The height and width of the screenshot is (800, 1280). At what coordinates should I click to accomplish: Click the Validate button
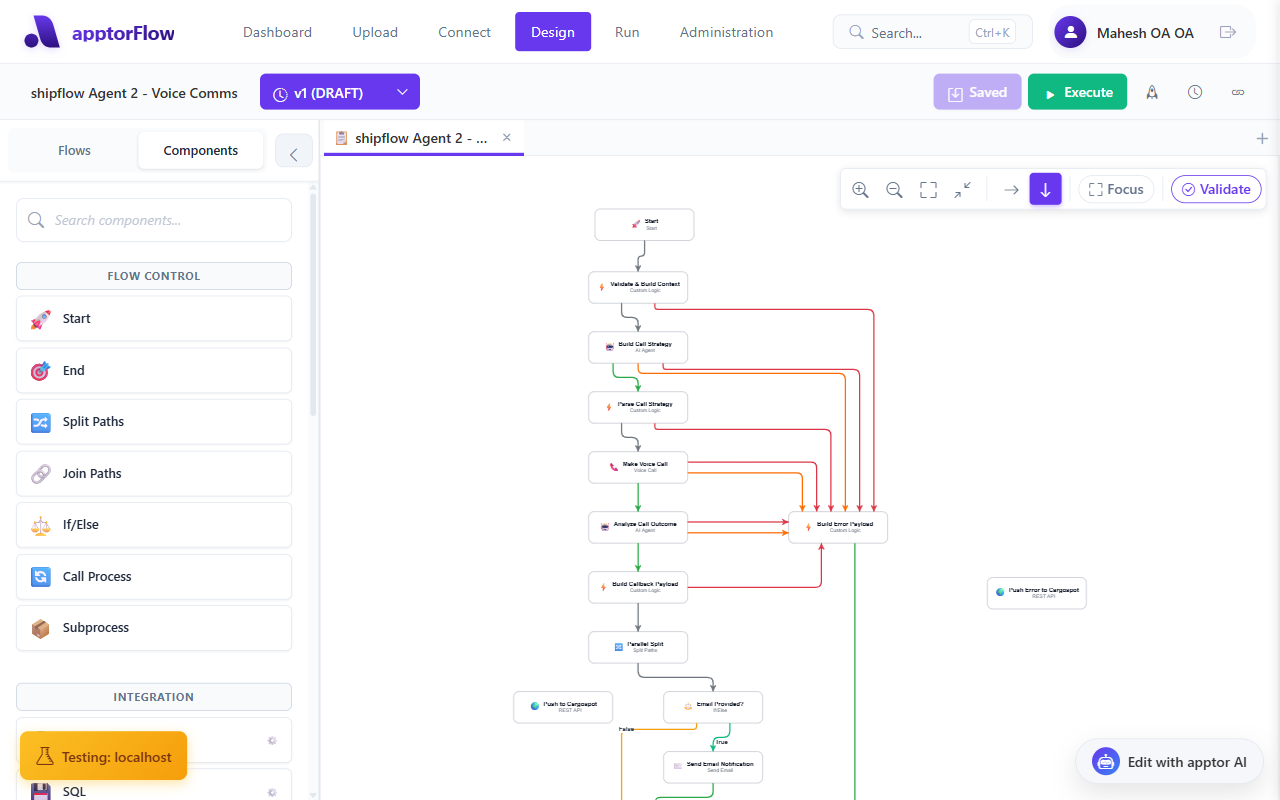1216,189
